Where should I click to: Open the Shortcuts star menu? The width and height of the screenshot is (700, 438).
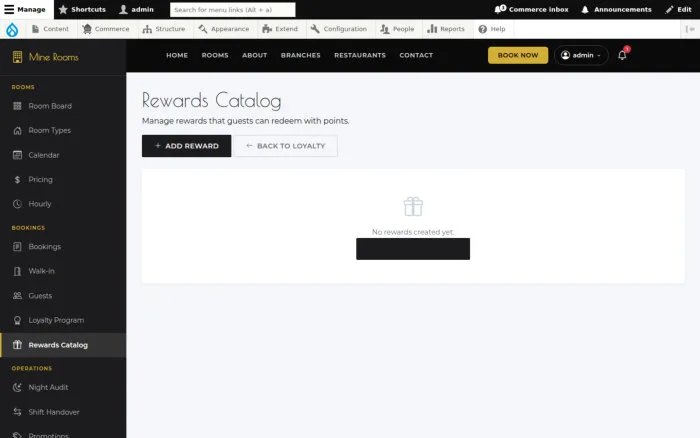(x=82, y=9)
